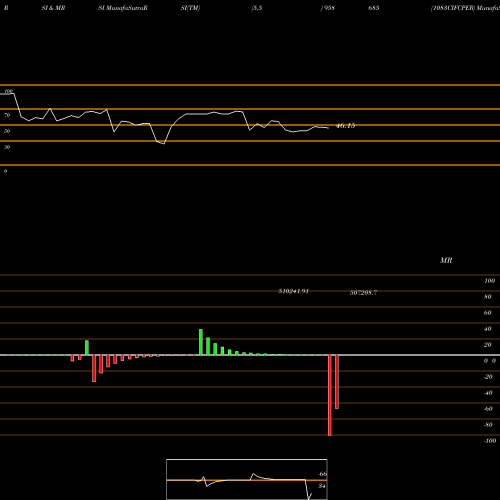Image resolution: width=500 pixels, height=500 pixels.
Task: Select the tallest red histogram bar
Action: tap(330, 395)
